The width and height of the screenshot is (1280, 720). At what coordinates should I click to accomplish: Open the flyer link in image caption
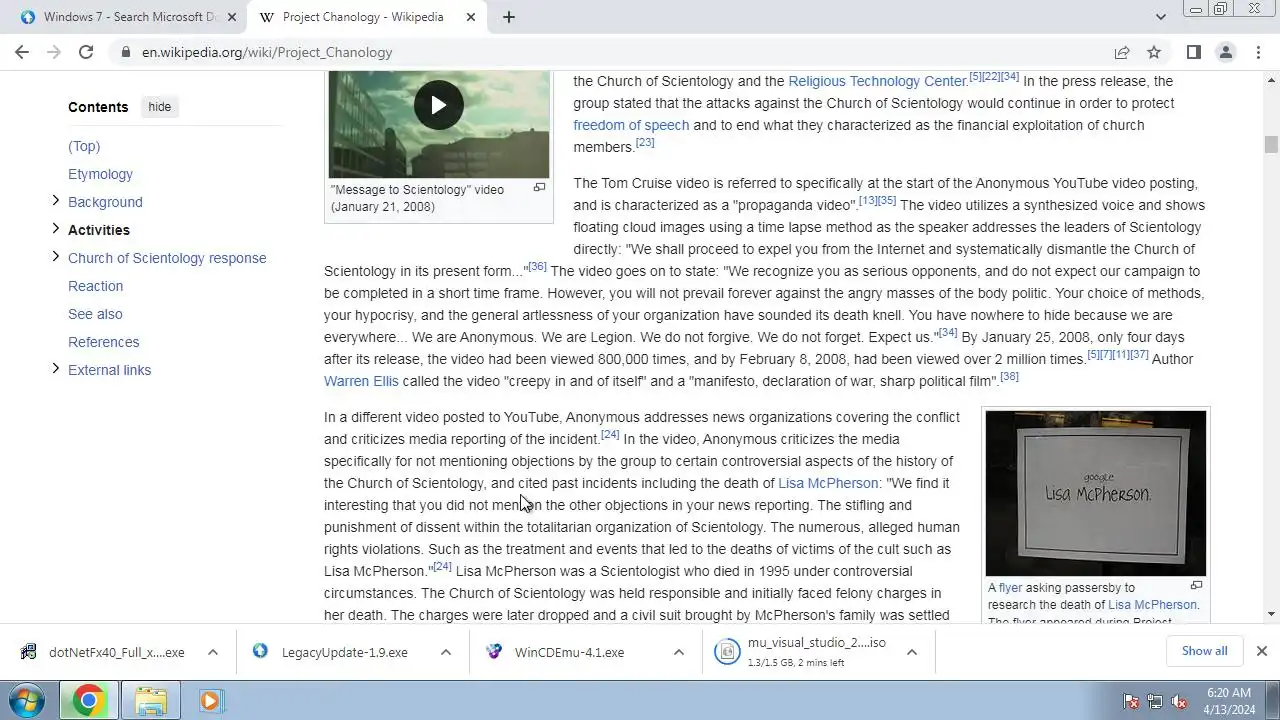(1010, 588)
